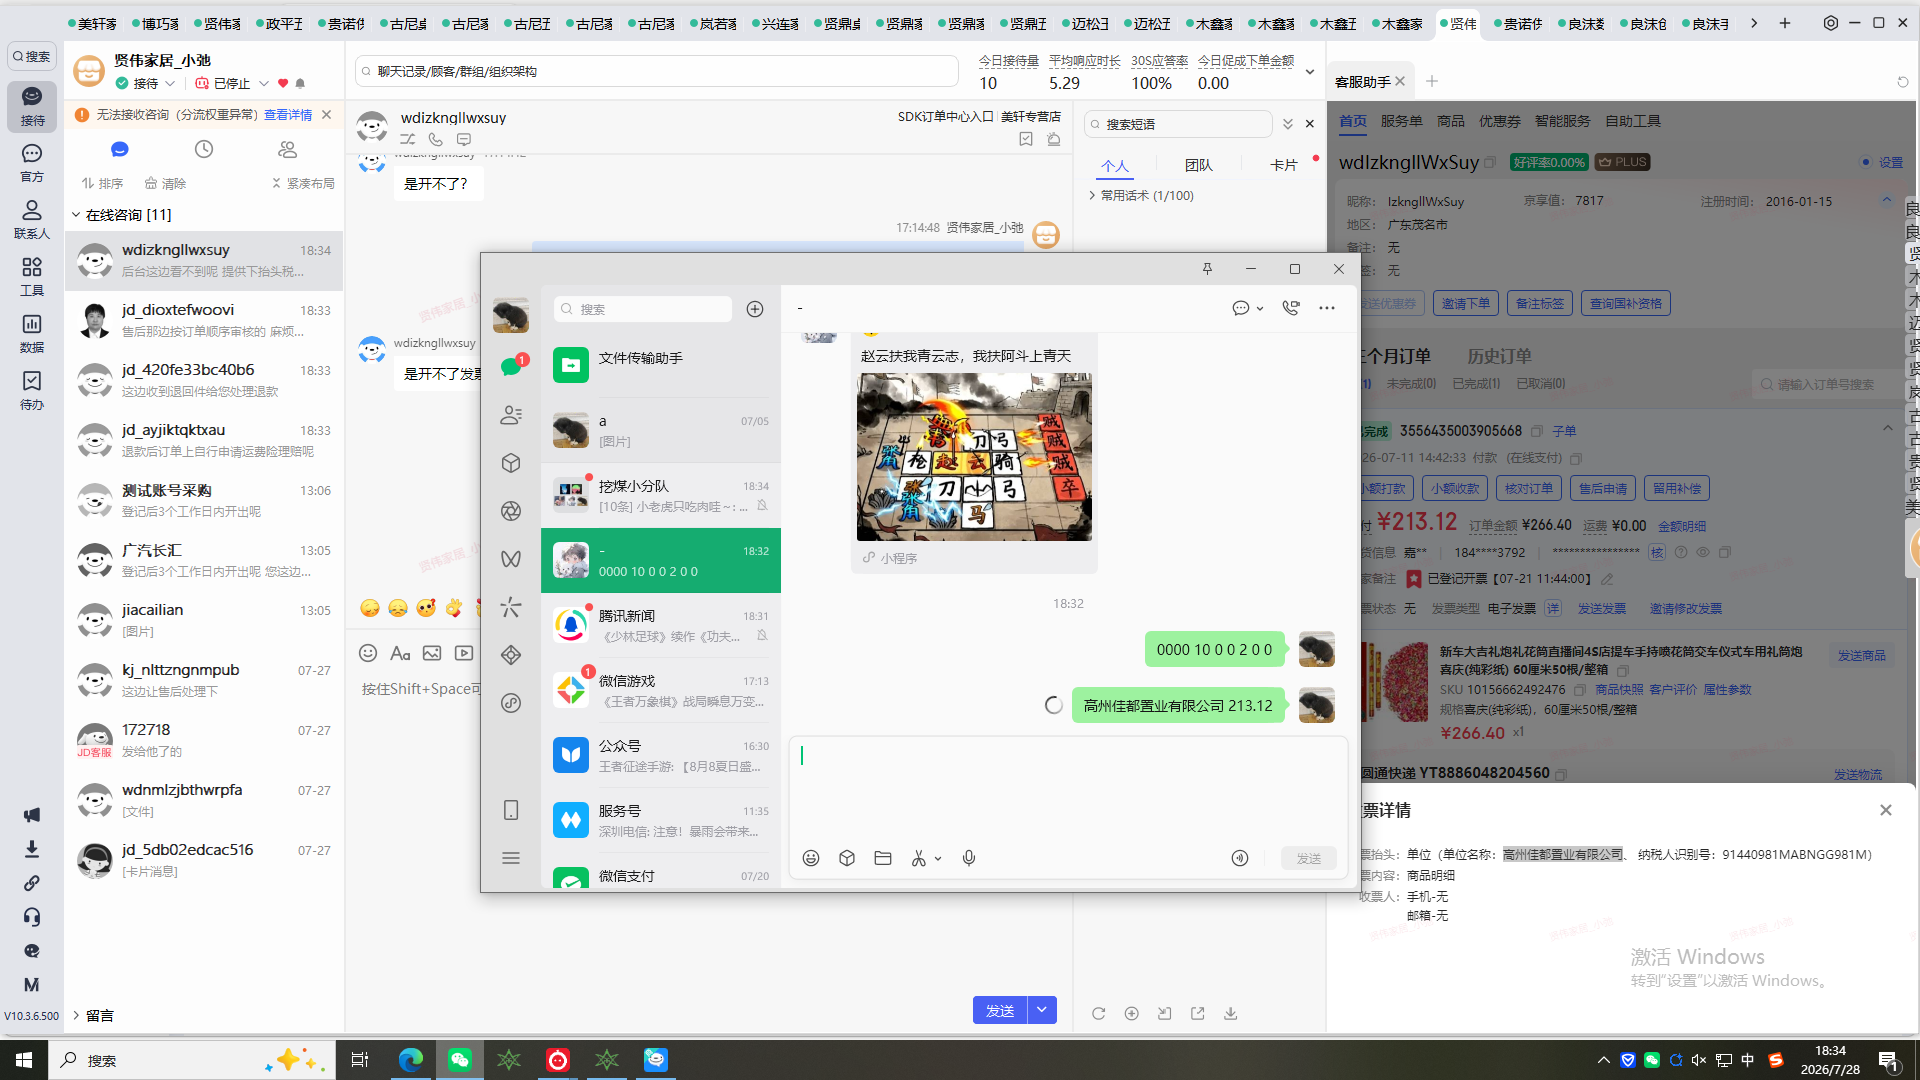The width and height of the screenshot is (1920, 1080).
Task: Switch to the 优惠券 tab
Action: (x=1500, y=121)
